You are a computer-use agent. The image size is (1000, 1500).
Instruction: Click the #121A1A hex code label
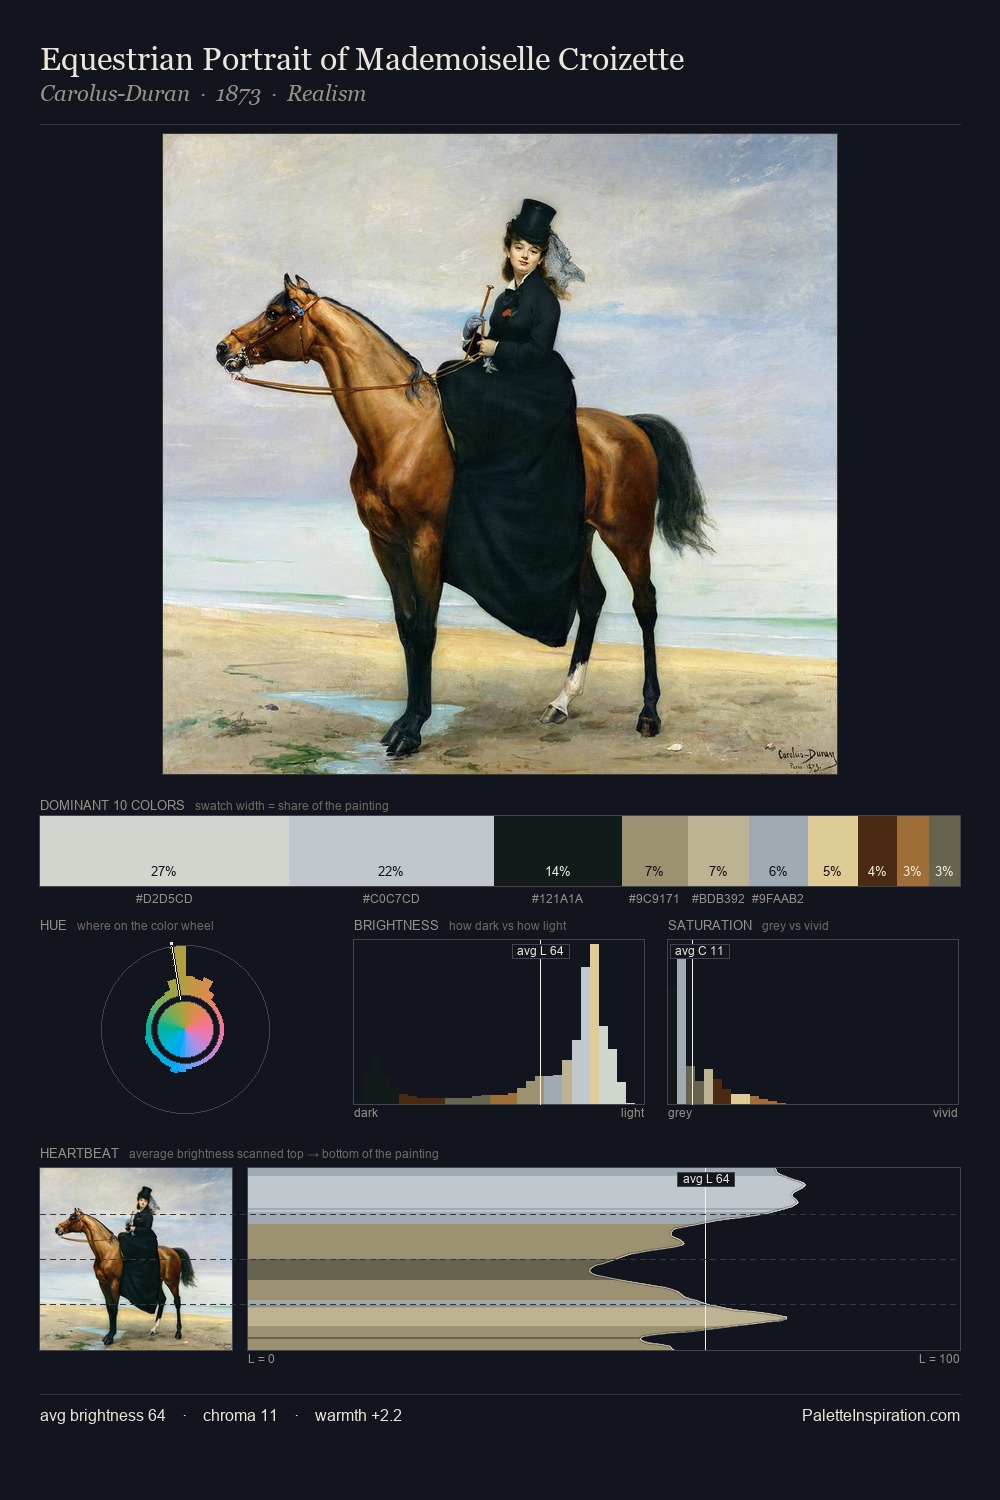557,899
